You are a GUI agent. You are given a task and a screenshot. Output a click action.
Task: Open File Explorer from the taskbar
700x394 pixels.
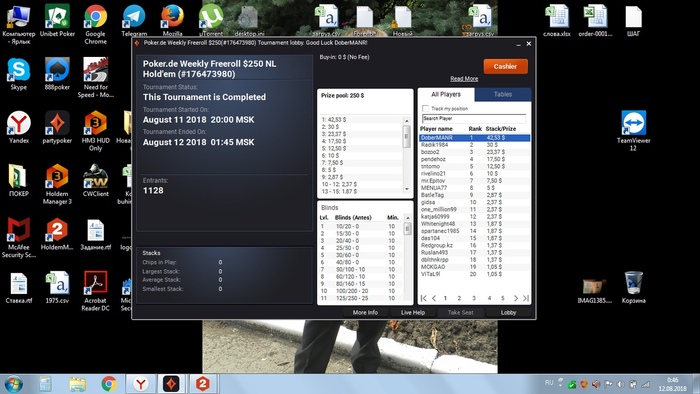click(x=77, y=384)
